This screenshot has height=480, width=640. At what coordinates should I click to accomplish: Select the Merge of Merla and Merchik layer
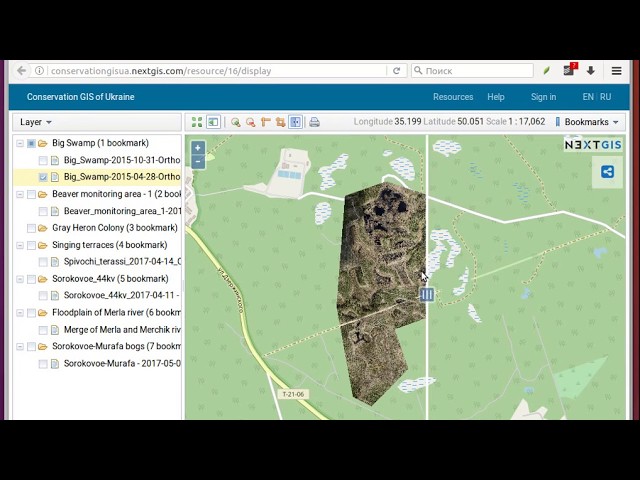coord(122,330)
